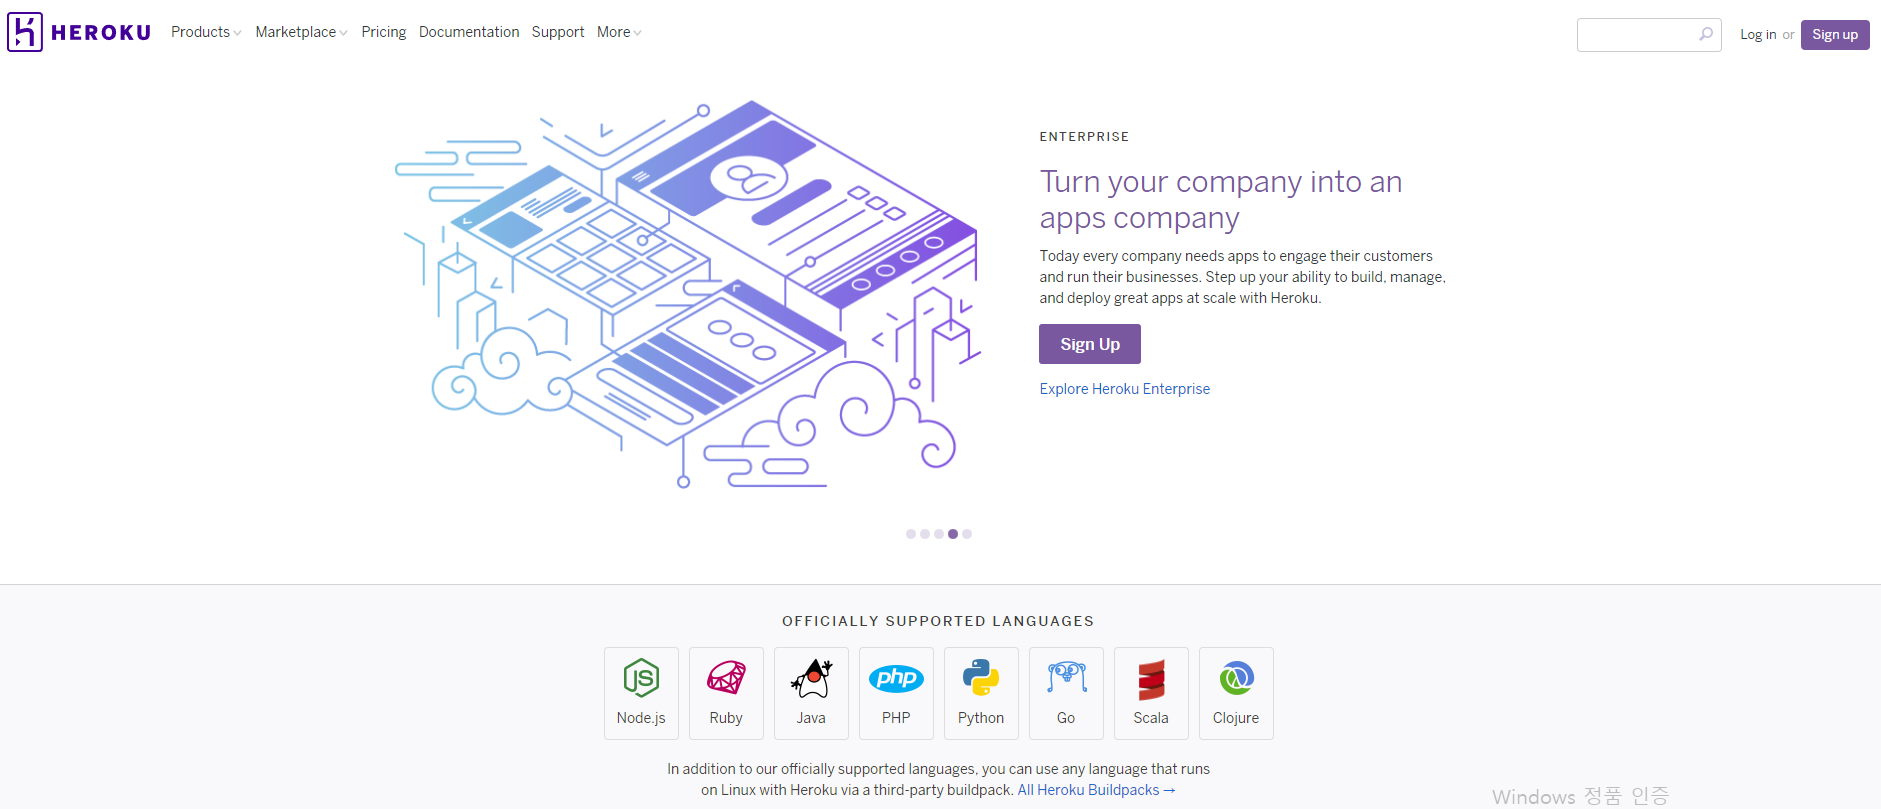Click the enterprise isometric illustration
Viewport: 1881px width, 809px height.
pos(688,294)
